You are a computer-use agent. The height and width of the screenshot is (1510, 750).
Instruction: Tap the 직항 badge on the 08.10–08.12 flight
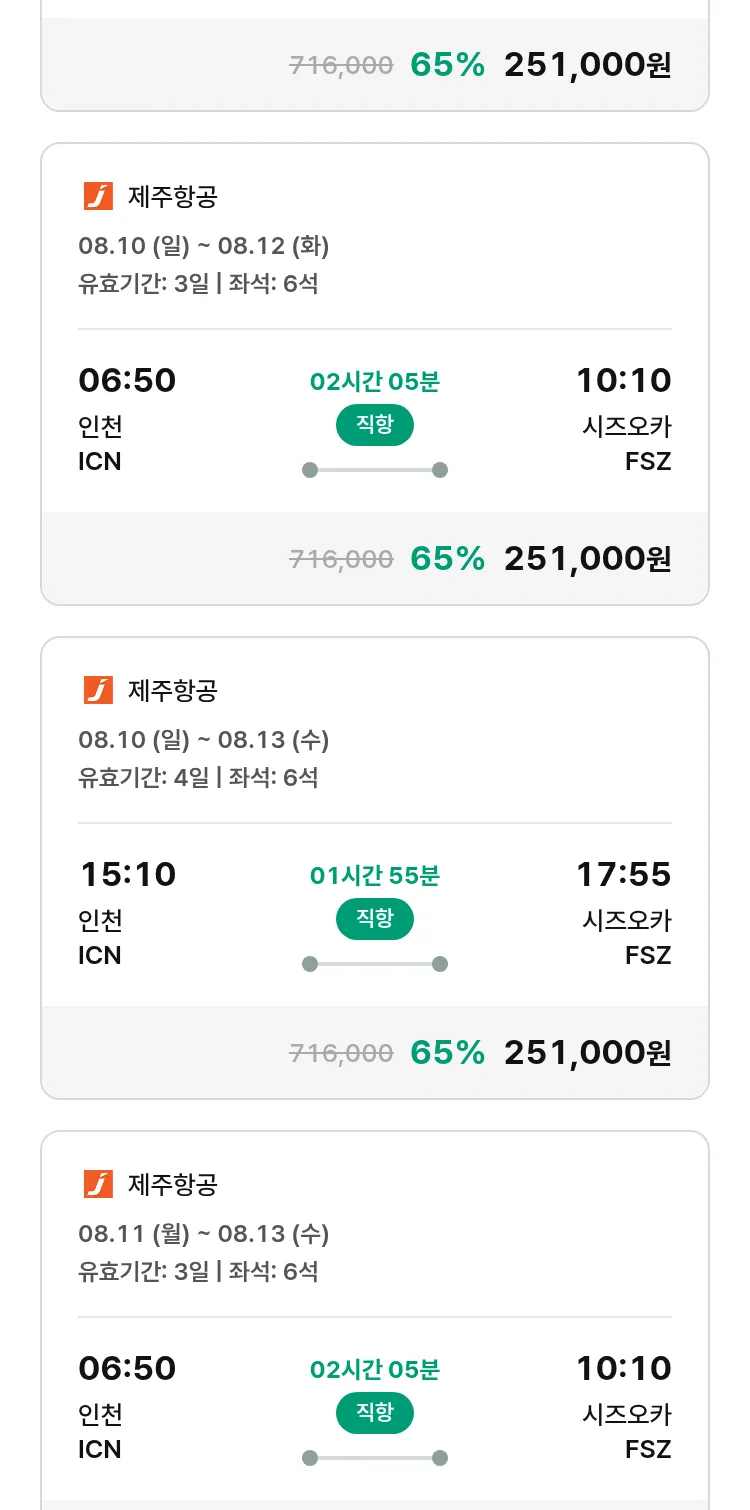click(374, 425)
